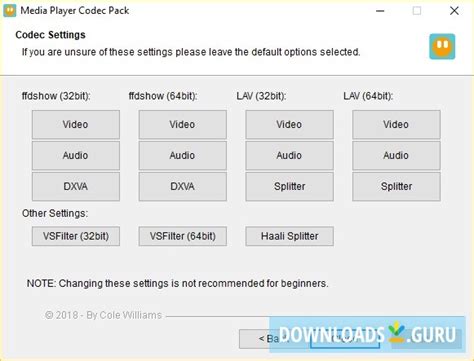Open ffdshow 32bit Video settings
The width and height of the screenshot is (474, 361).
[76, 124]
